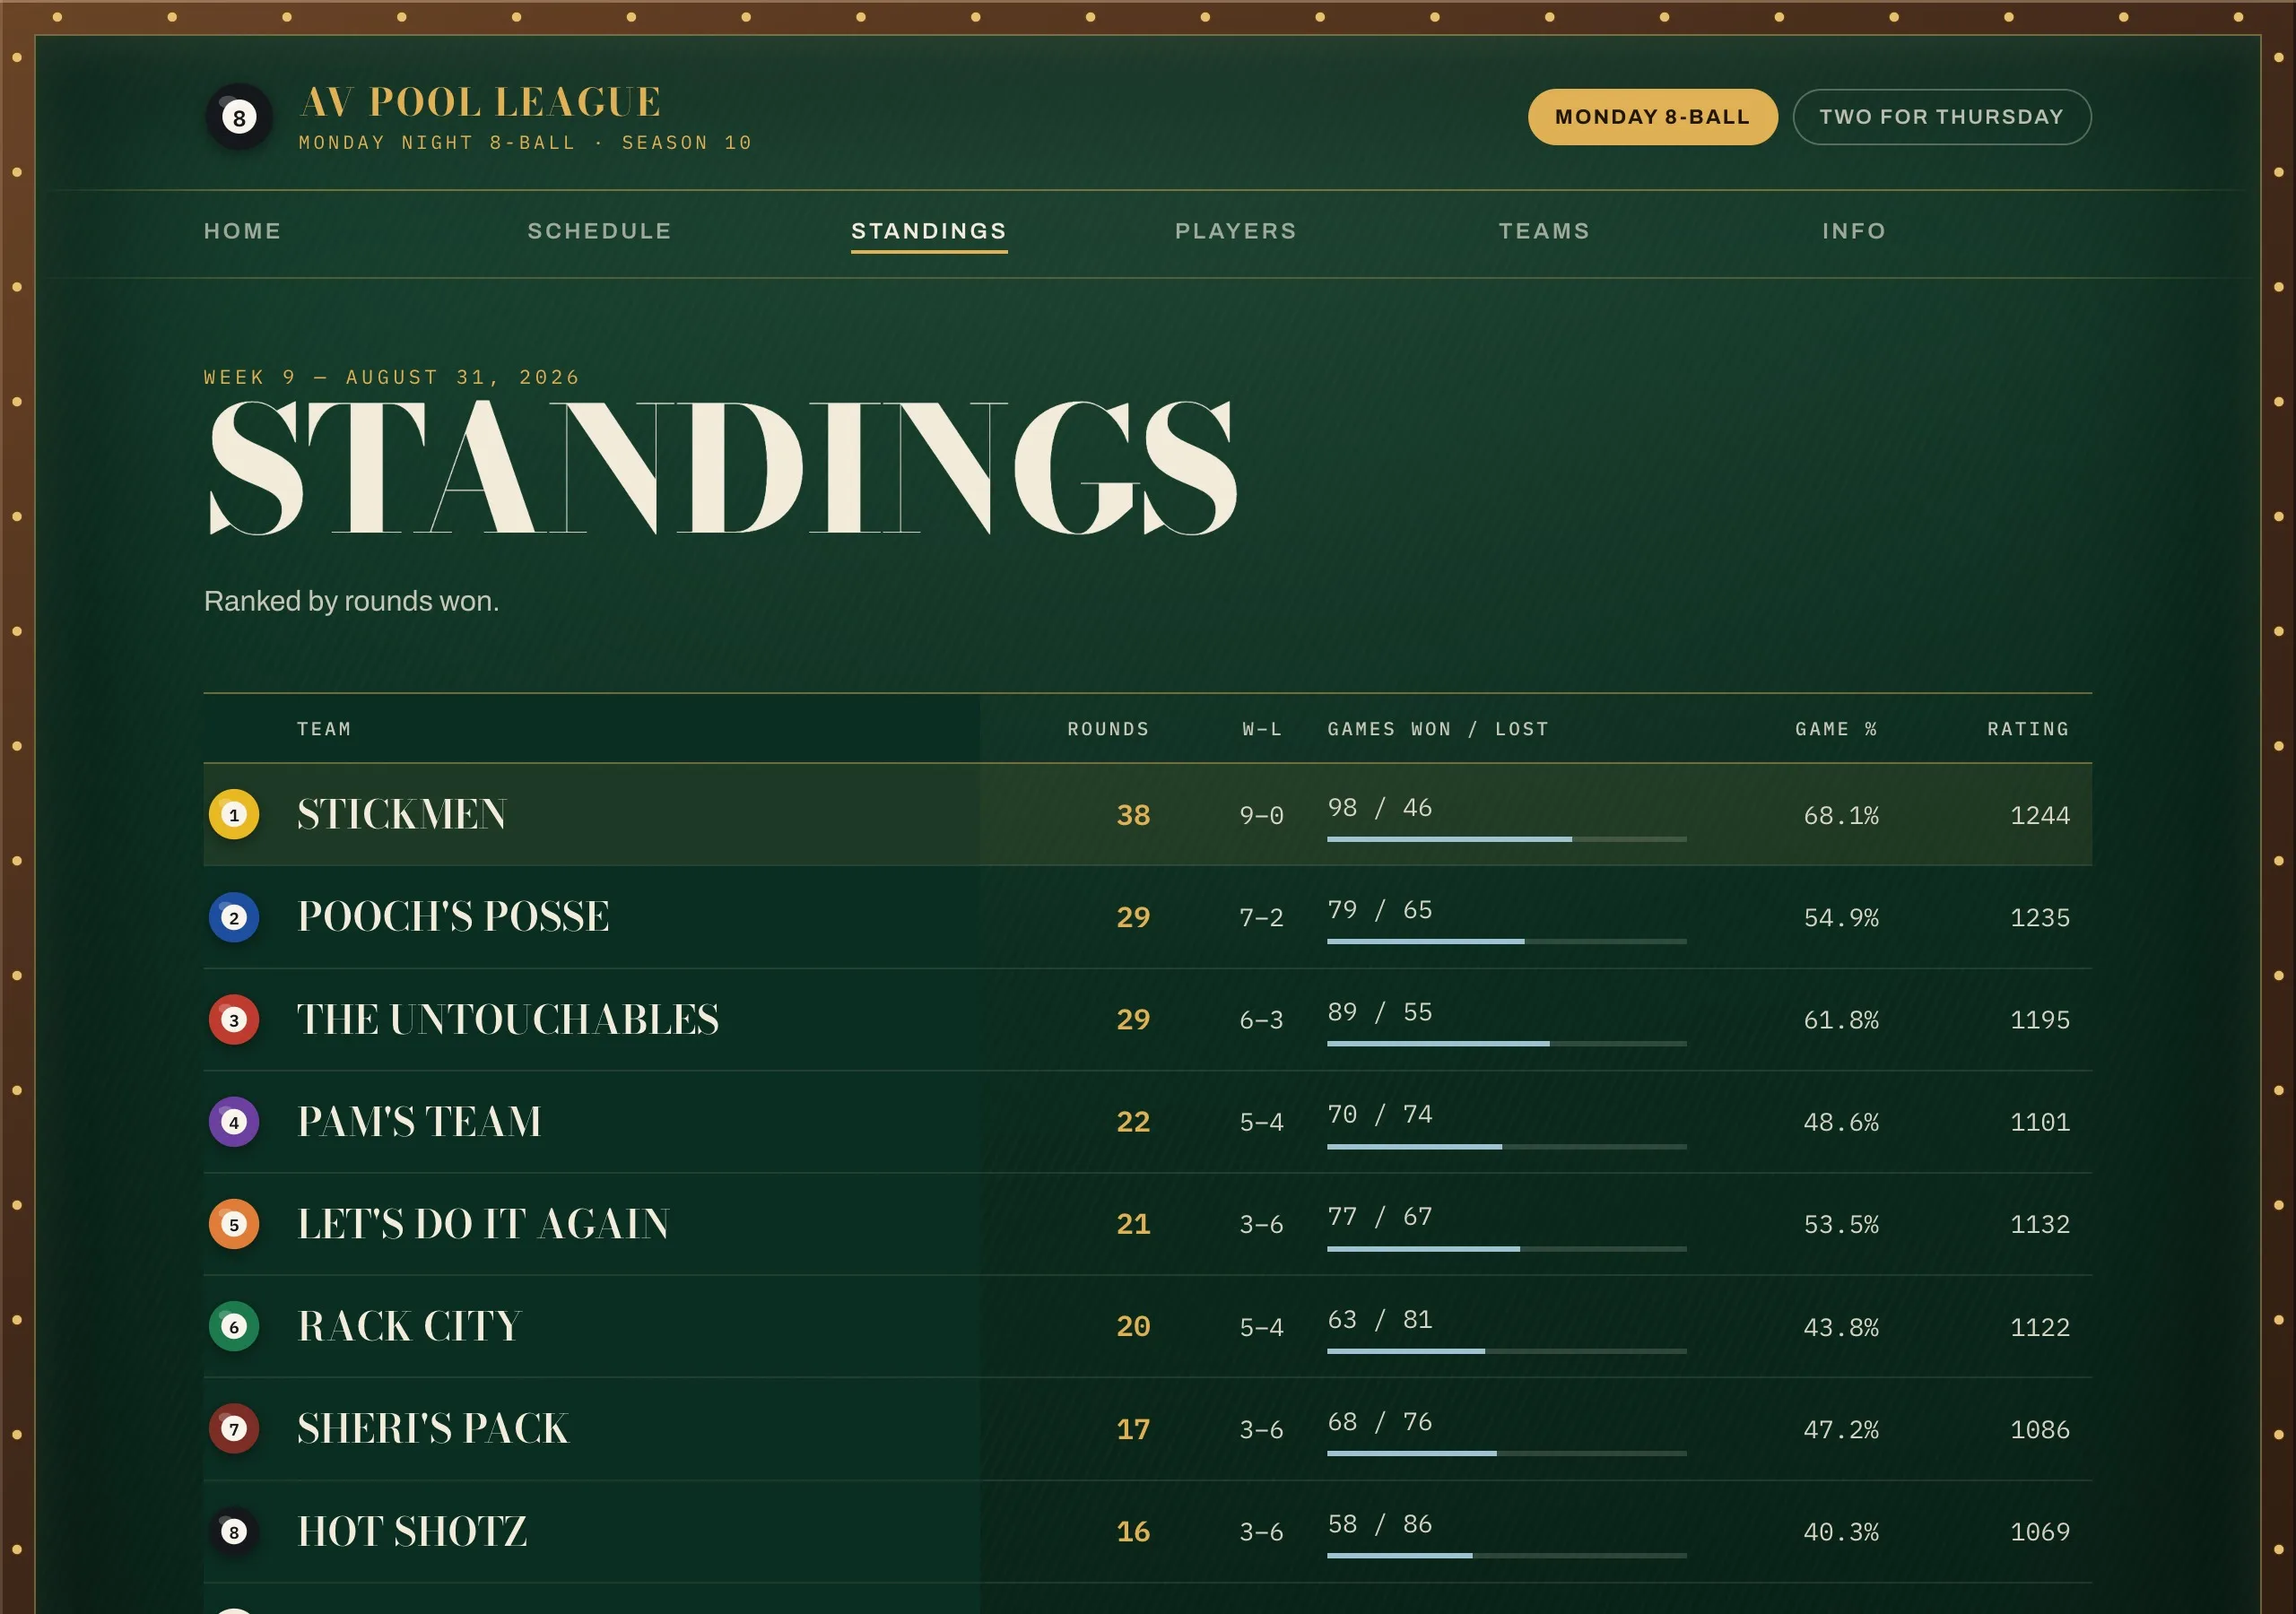Click the Rating column header
This screenshot has width=2296, height=1614.
pyautogui.click(x=2028, y=729)
